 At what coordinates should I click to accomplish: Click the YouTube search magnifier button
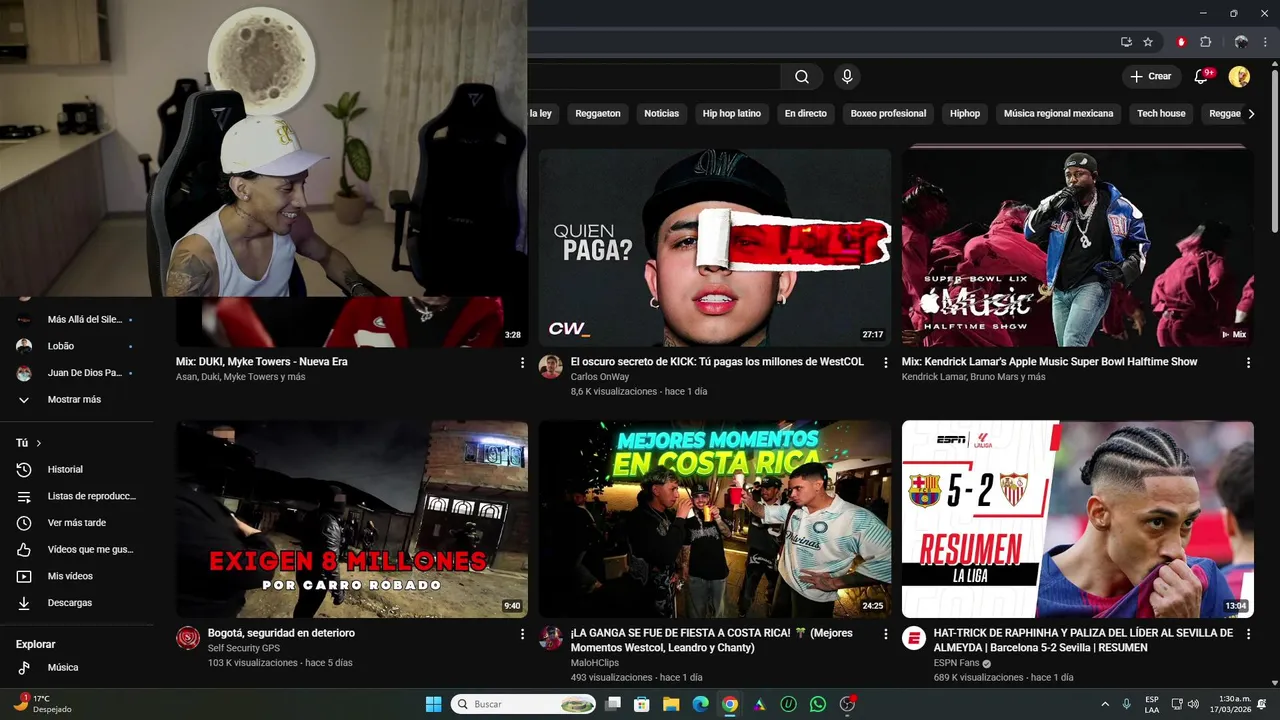[x=802, y=77]
